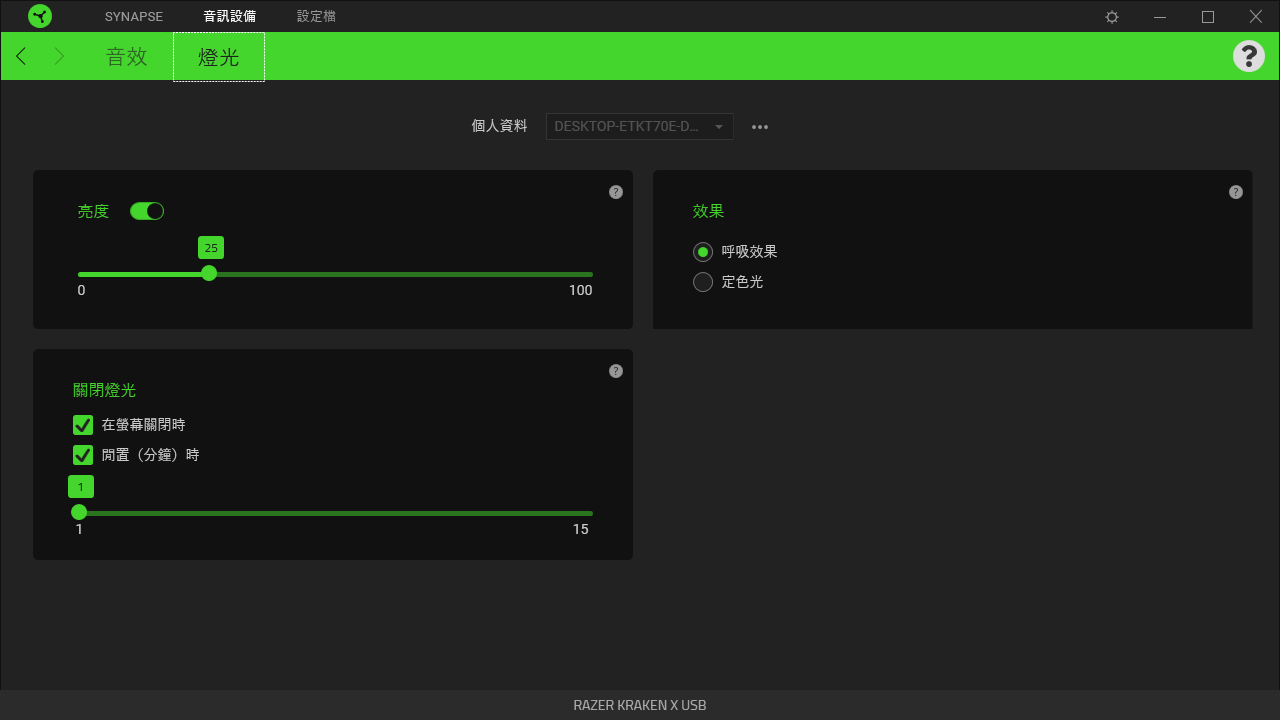Uncheck 在螢幕關閉時 checkbox

coord(83,425)
